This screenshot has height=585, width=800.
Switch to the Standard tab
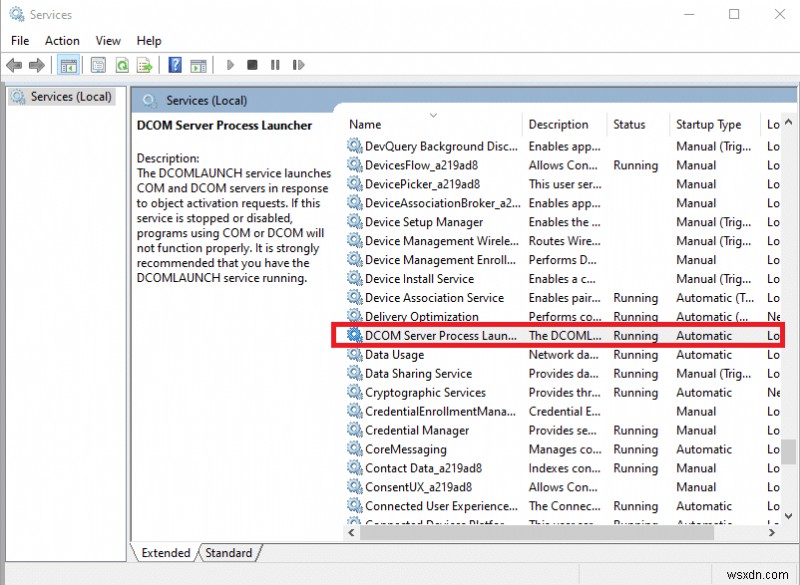pyautogui.click(x=229, y=553)
